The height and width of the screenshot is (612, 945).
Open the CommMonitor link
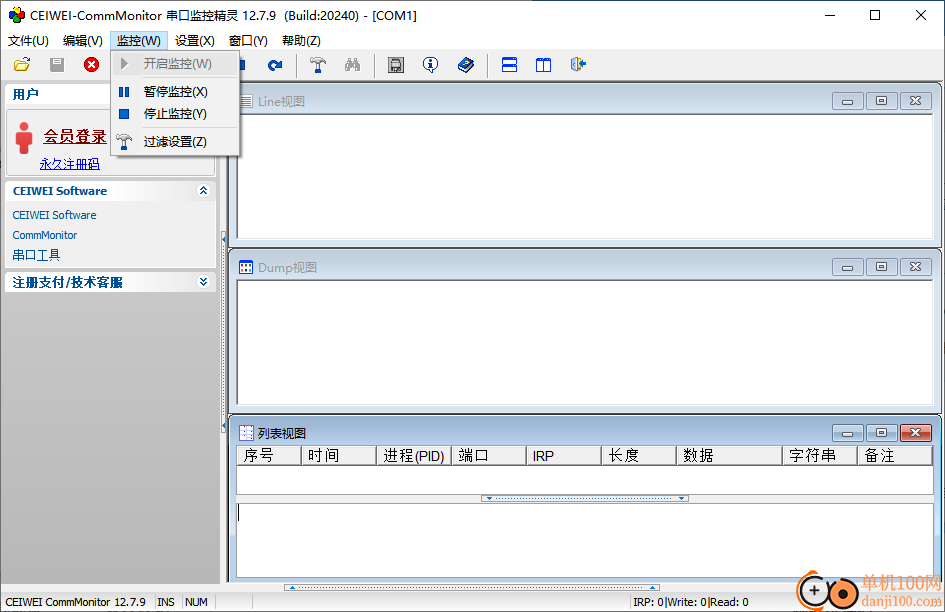45,235
